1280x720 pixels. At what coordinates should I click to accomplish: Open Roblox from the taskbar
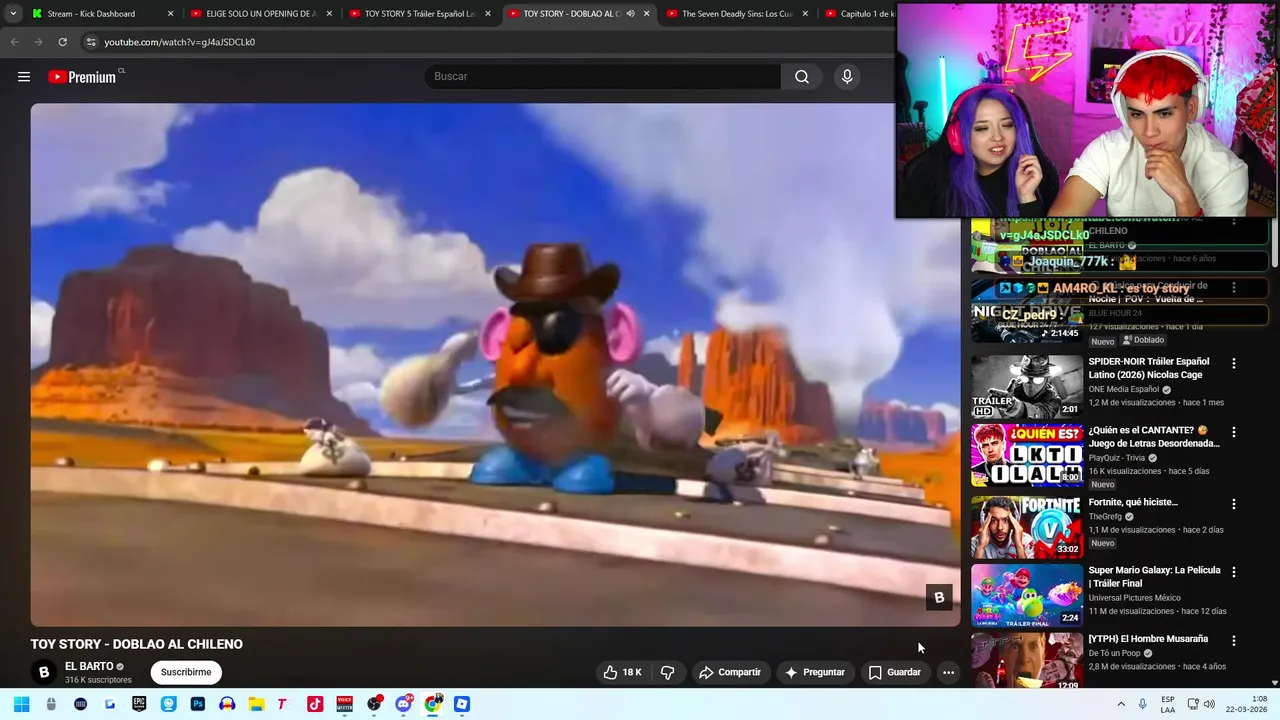(462, 704)
